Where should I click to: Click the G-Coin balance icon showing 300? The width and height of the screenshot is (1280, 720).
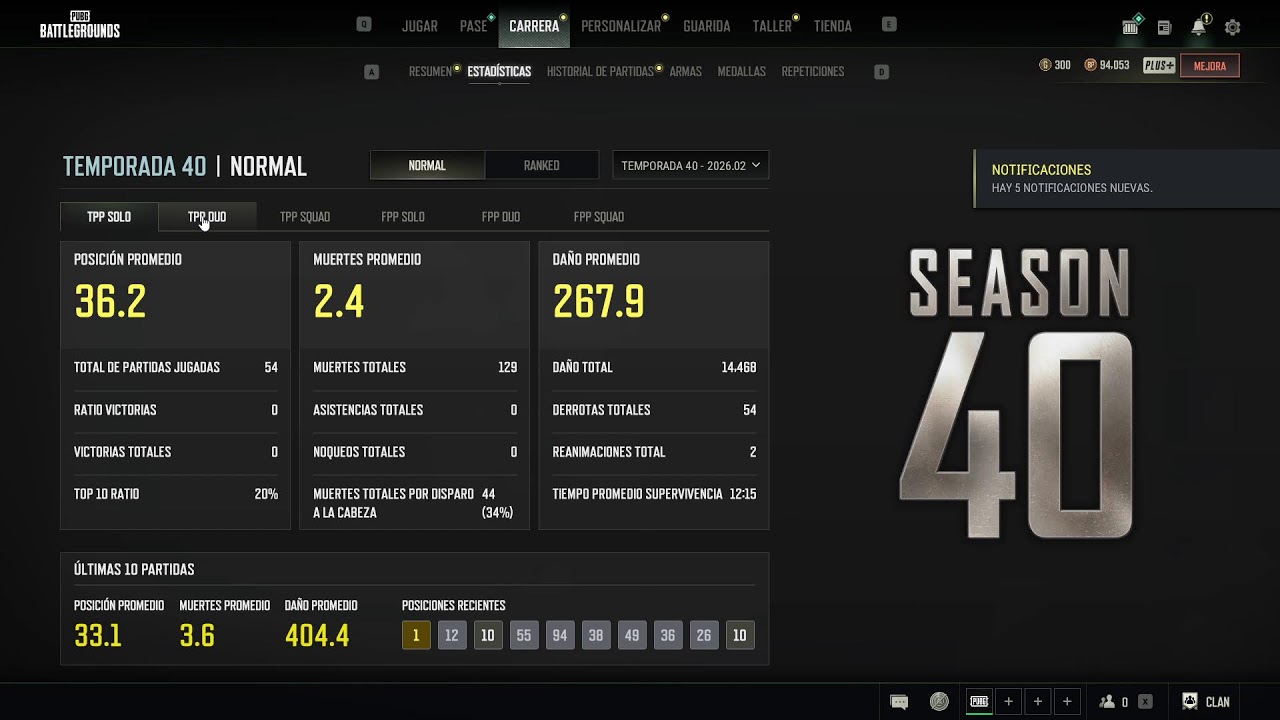coord(1046,65)
